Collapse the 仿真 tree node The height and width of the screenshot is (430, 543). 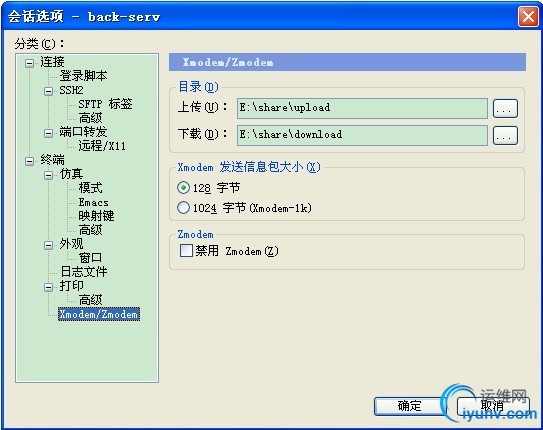[x=48, y=175]
